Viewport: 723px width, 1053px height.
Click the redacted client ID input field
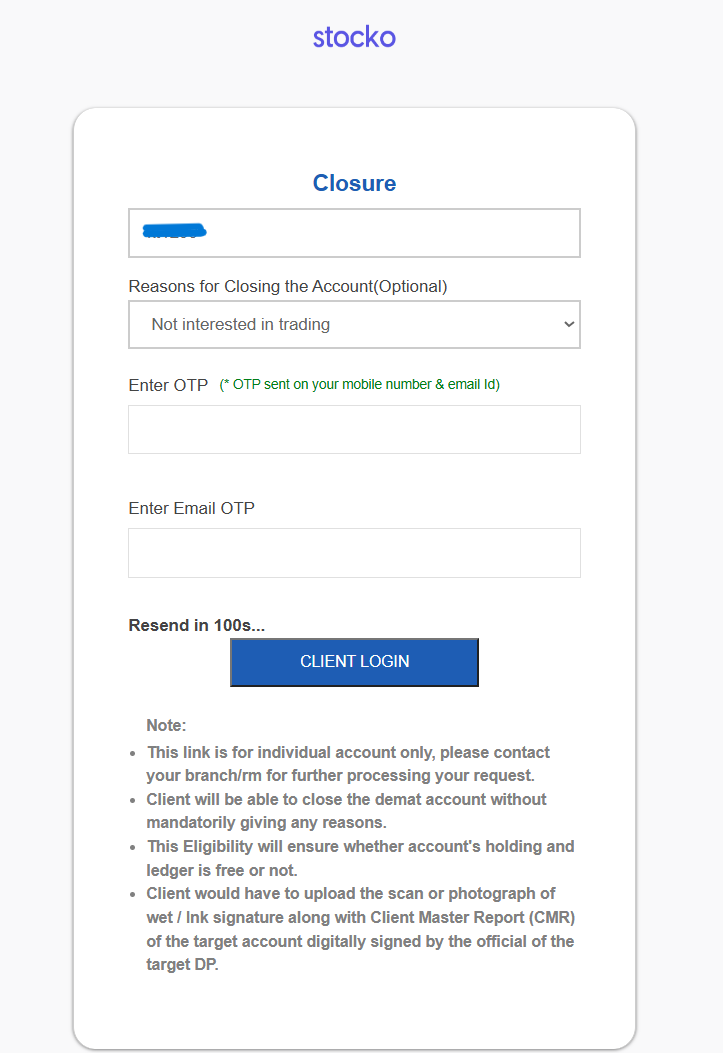[x=390, y=233]
